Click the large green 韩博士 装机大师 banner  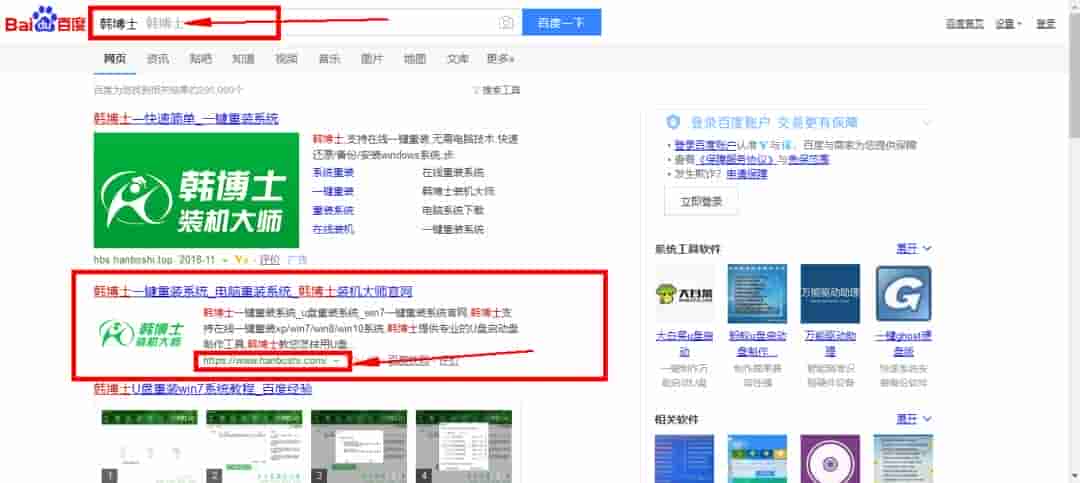click(x=196, y=190)
